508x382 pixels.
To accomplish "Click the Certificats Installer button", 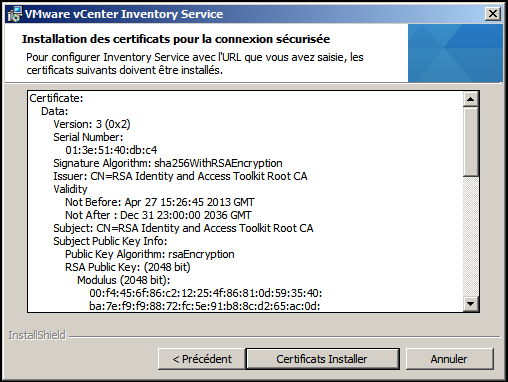I will click(322, 359).
